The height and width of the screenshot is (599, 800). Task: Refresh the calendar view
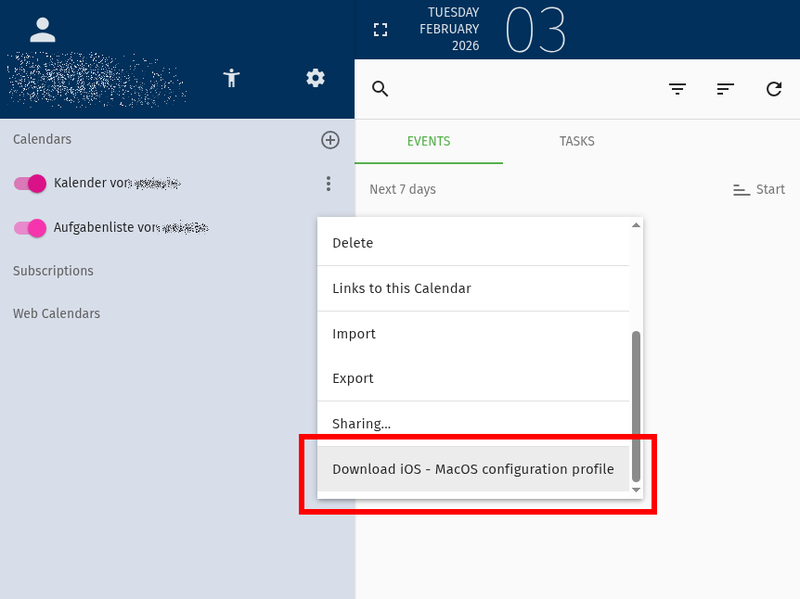(x=774, y=88)
